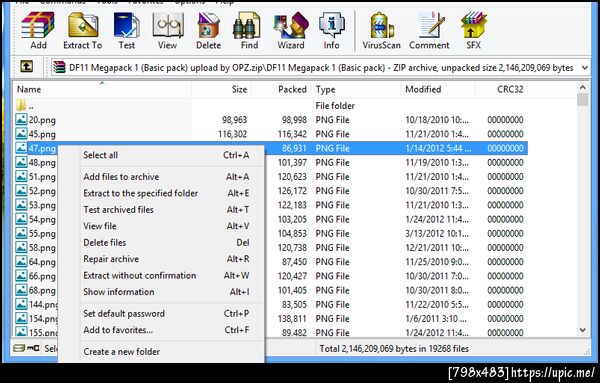Click the Comment toolbar icon
The image size is (600, 383).
429,31
